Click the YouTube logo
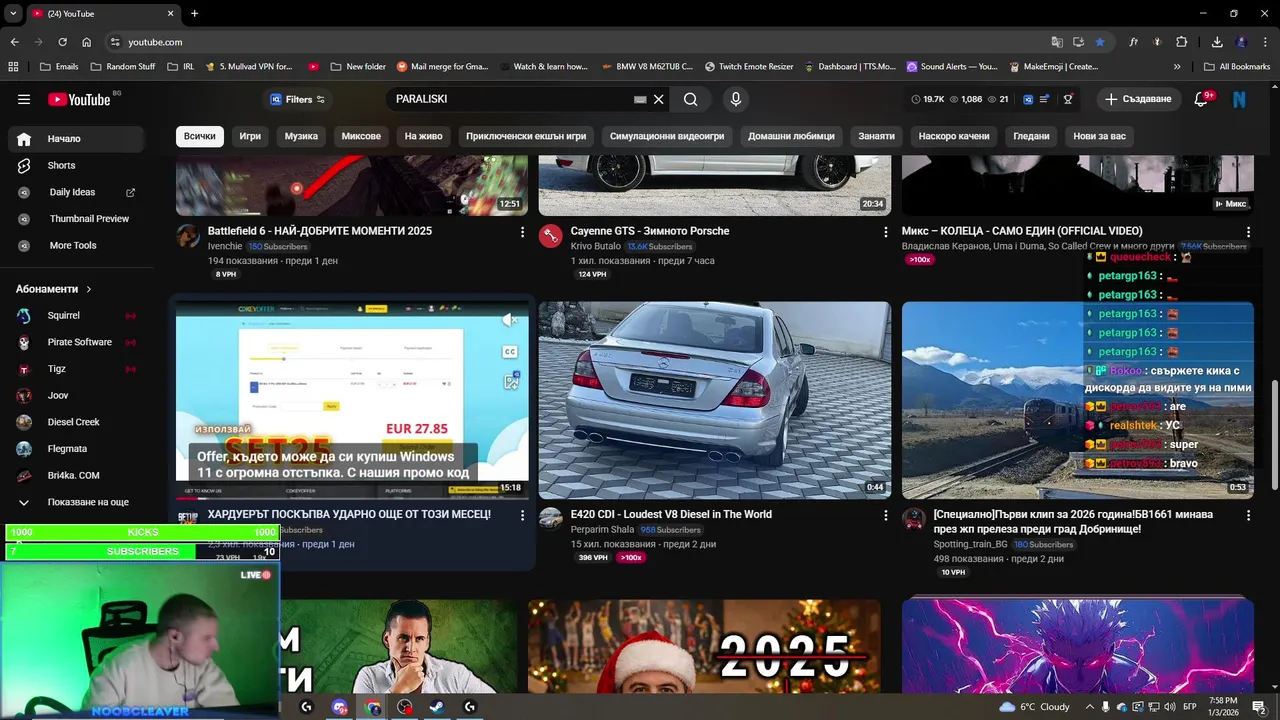Screen dimensions: 1280x720 (80, 99)
